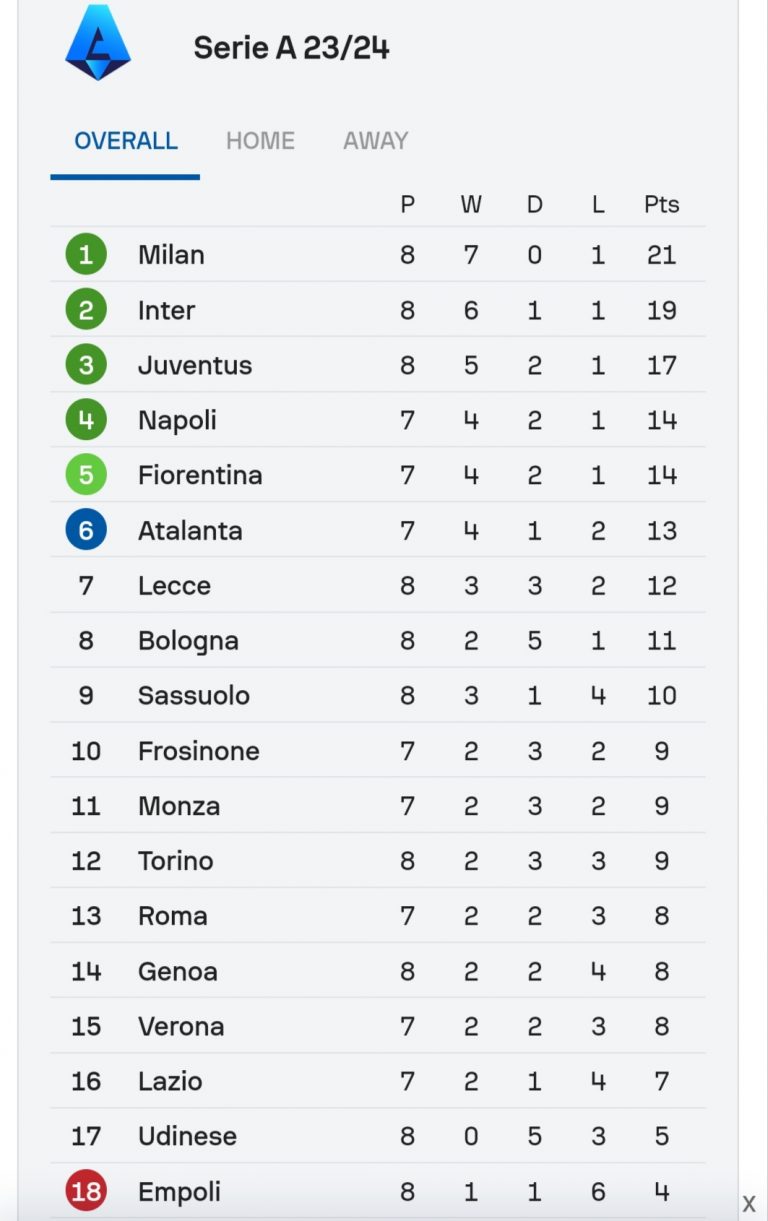Screen dimensions: 768x1221
Task: Click the blue position 6 badge
Action: [86, 530]
